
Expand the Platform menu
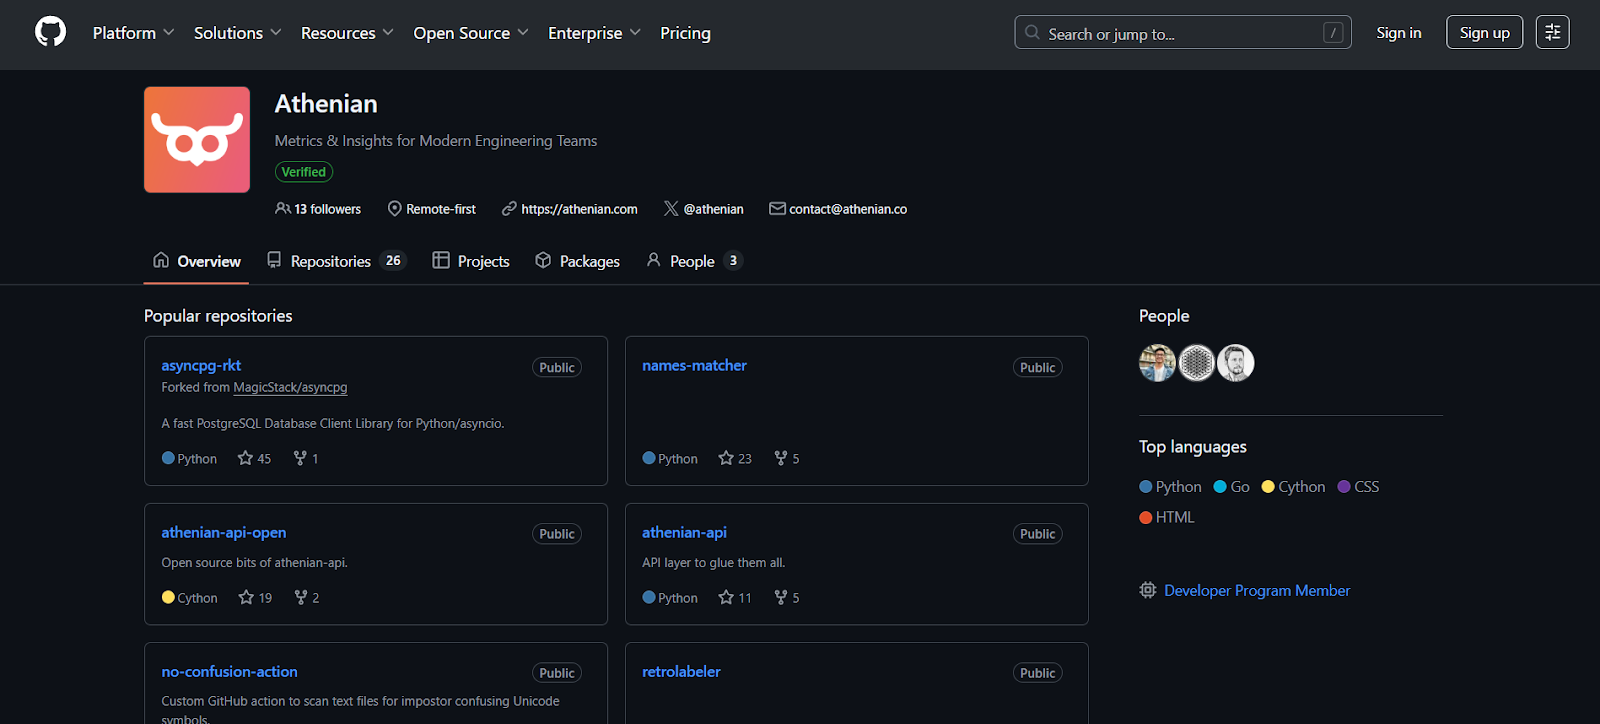133,33
